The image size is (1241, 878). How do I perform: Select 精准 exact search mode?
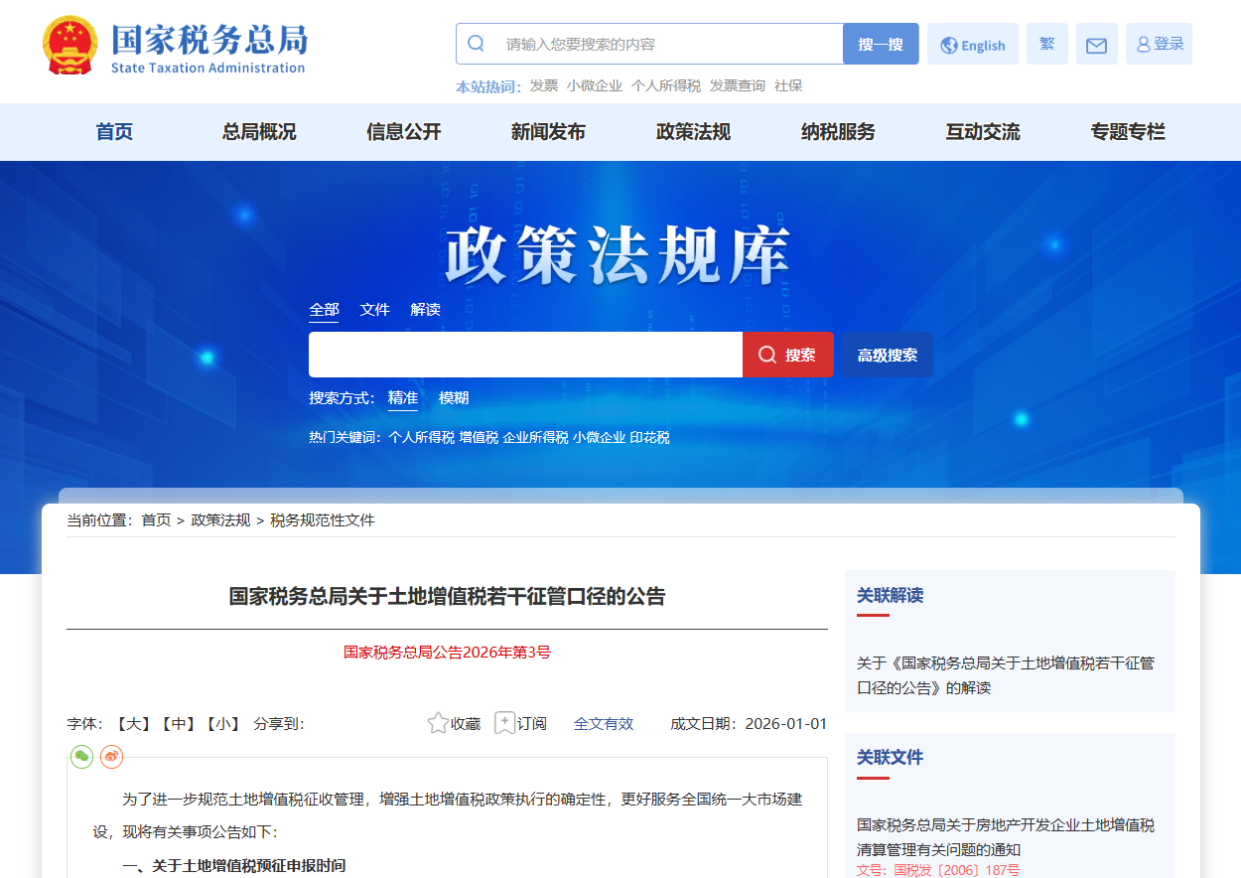coord(403,398)
